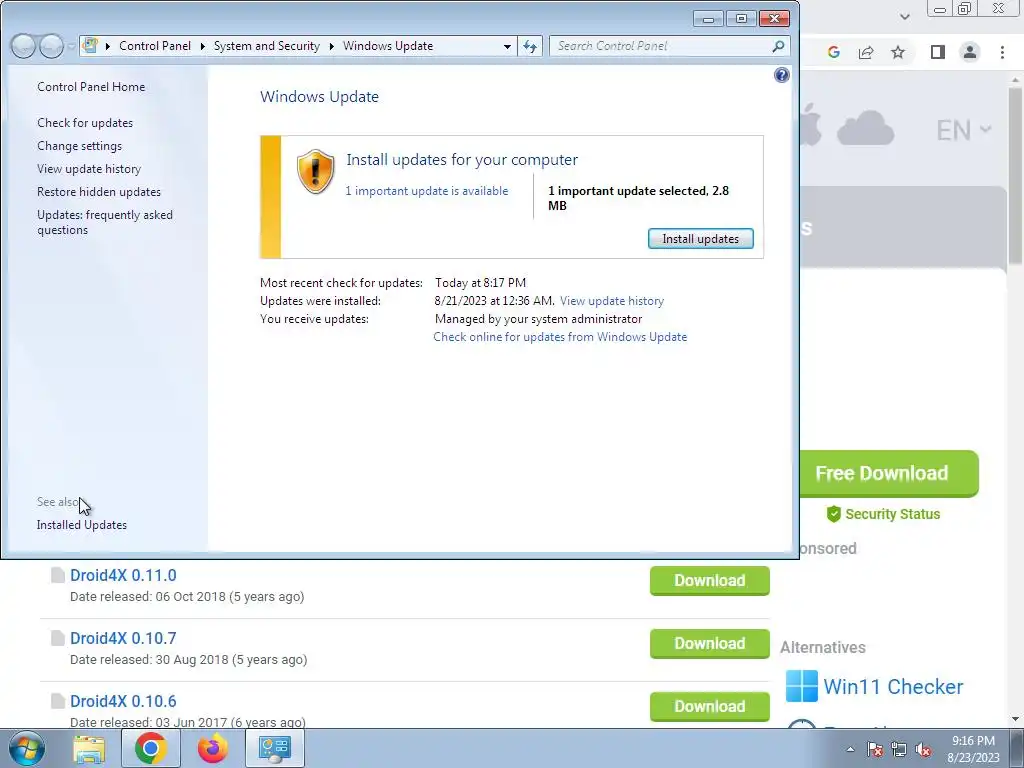Open the Droid4X 0.10.6 link

coord(123,701)
